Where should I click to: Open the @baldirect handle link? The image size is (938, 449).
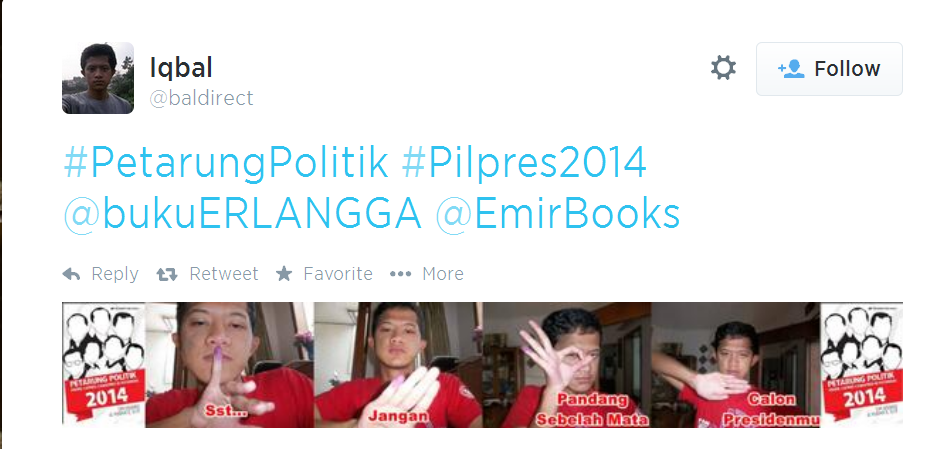point(202,98)
